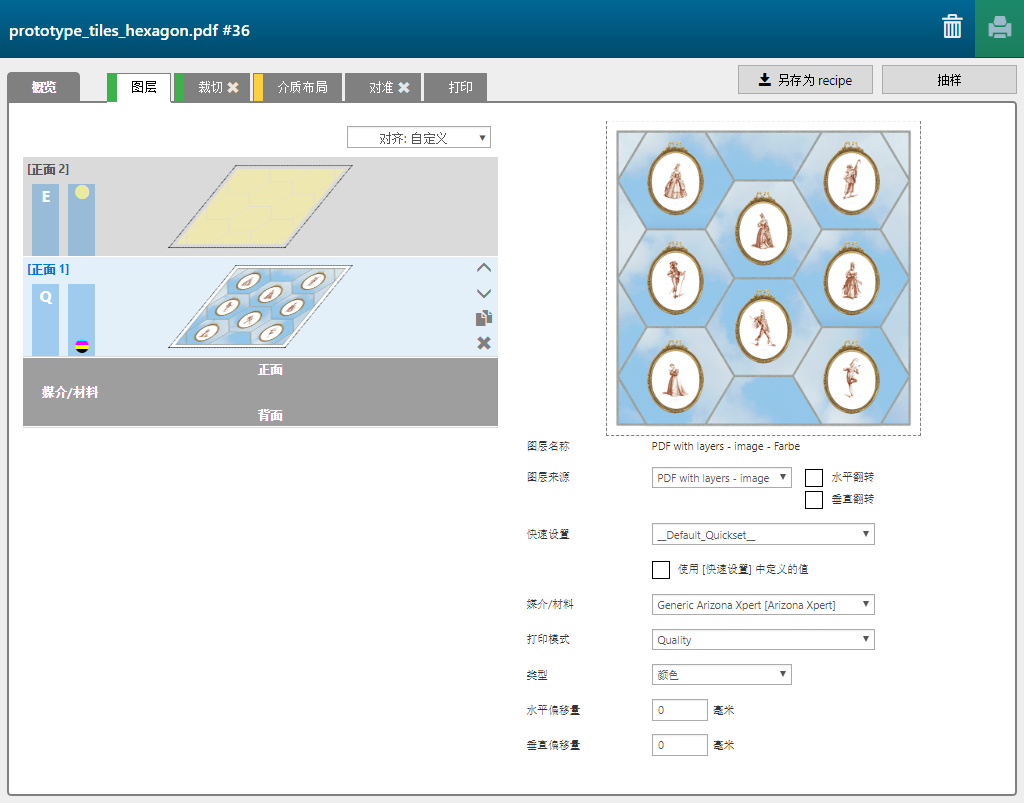1024x803 pixels.
Task: Click the [正面 1] layer label
Action: pos(48,270)
